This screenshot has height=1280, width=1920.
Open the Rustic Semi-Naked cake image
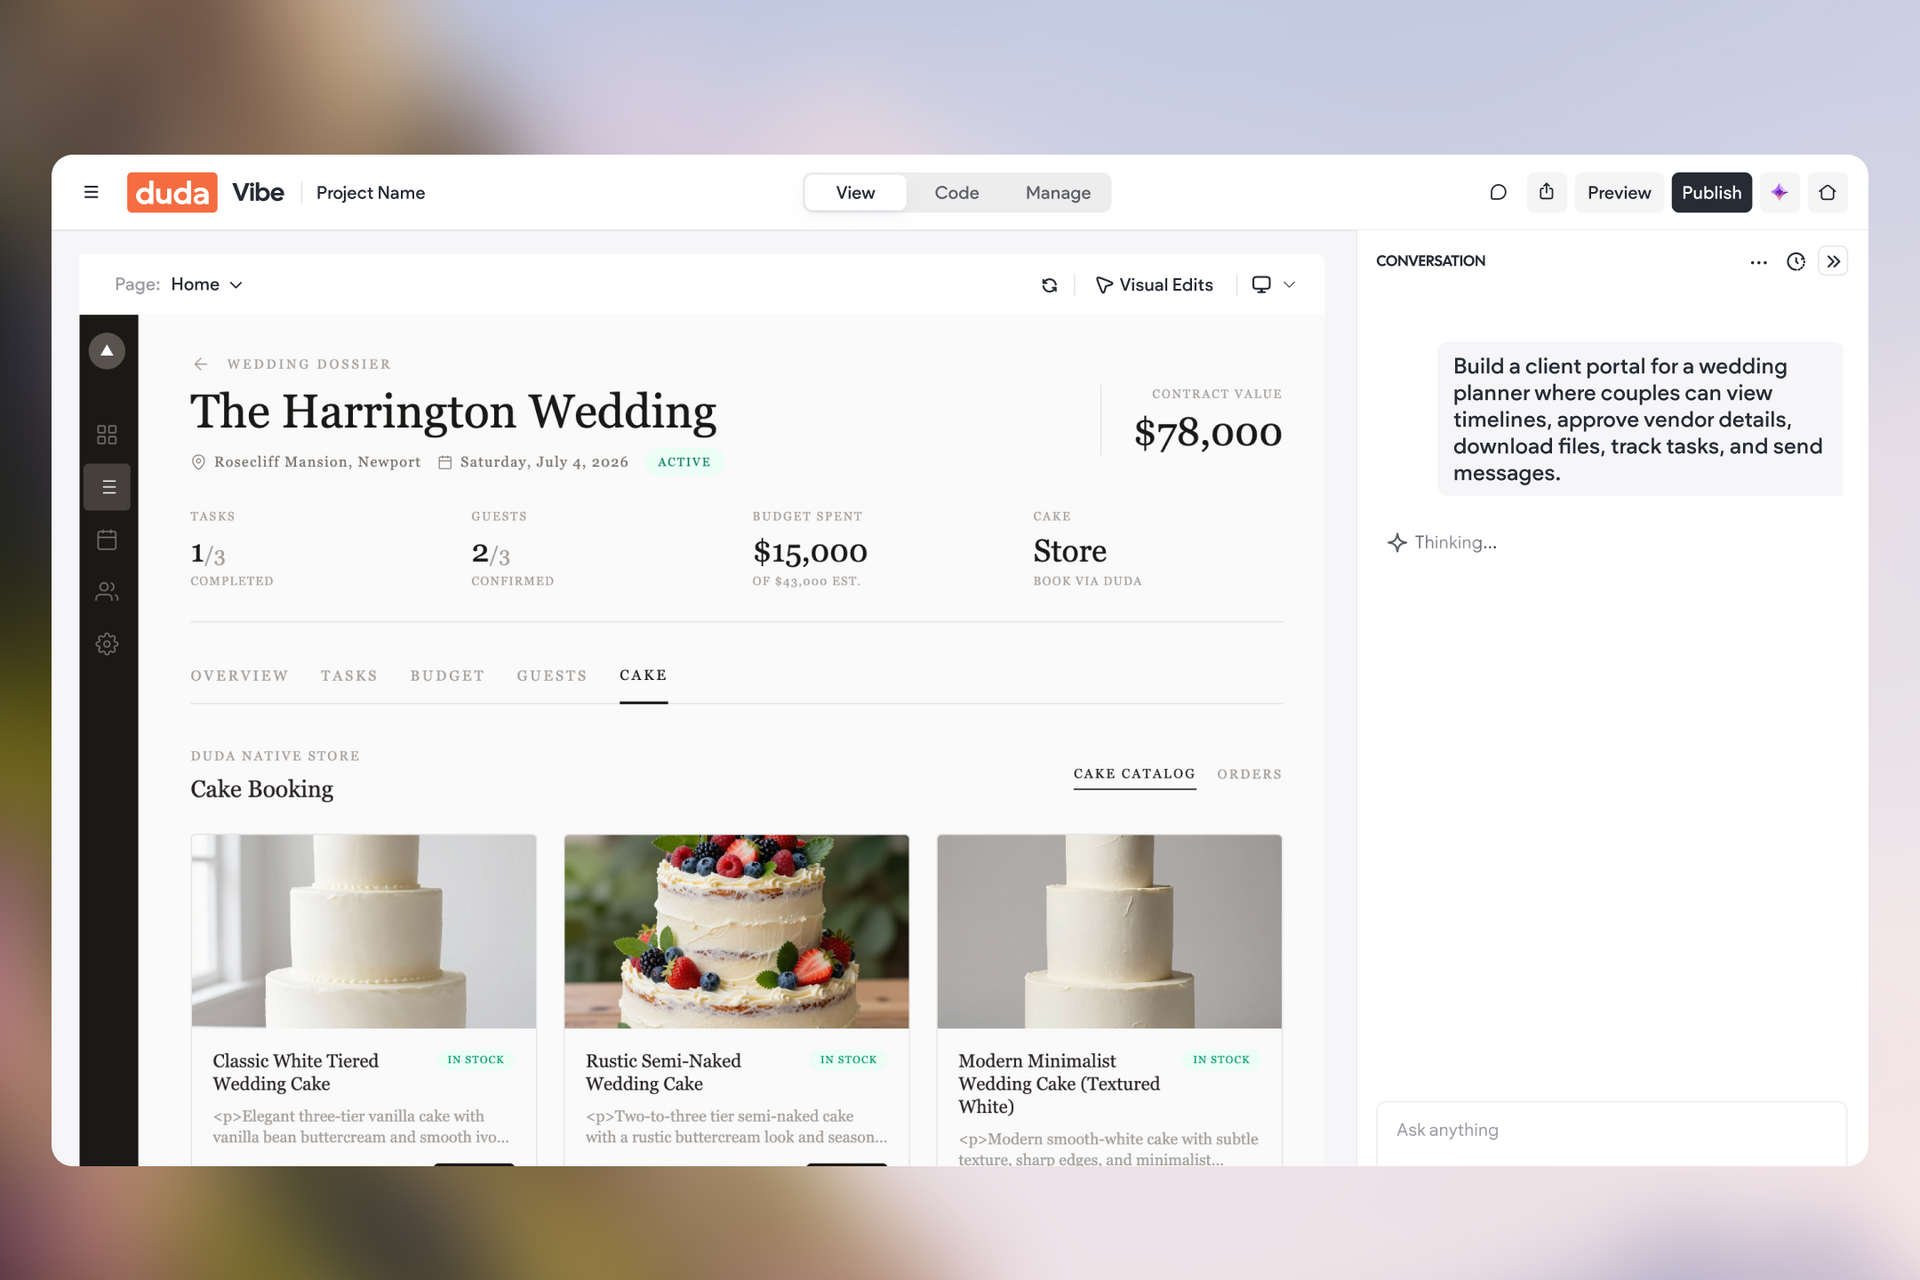[737, 931]
